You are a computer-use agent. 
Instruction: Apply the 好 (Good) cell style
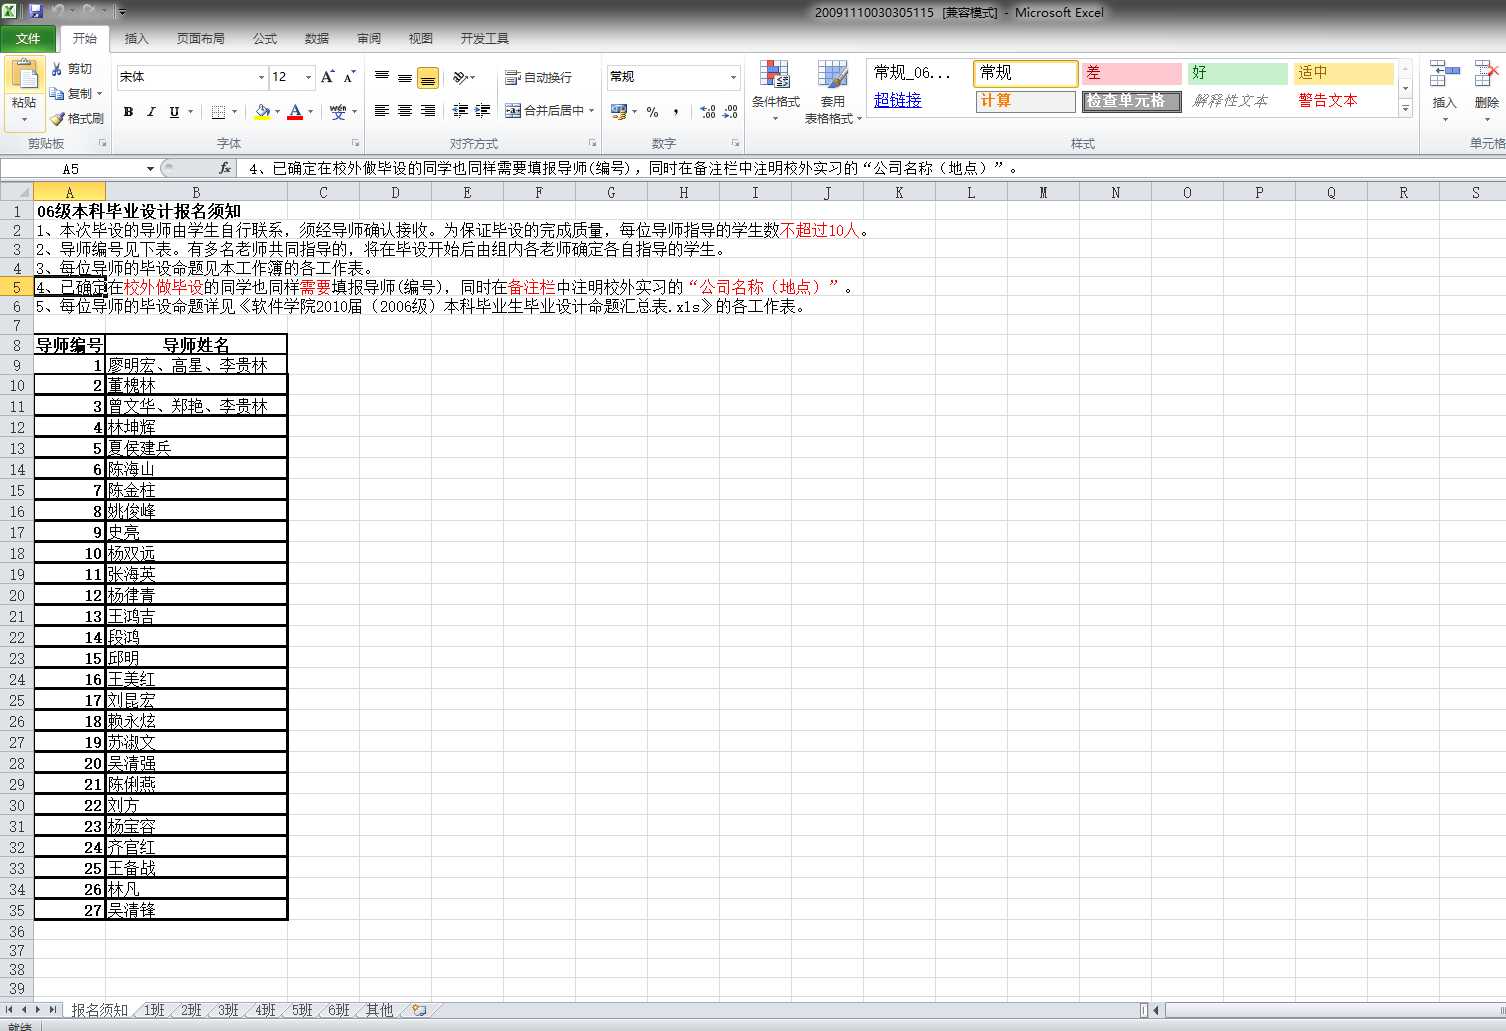point(1237,73)
